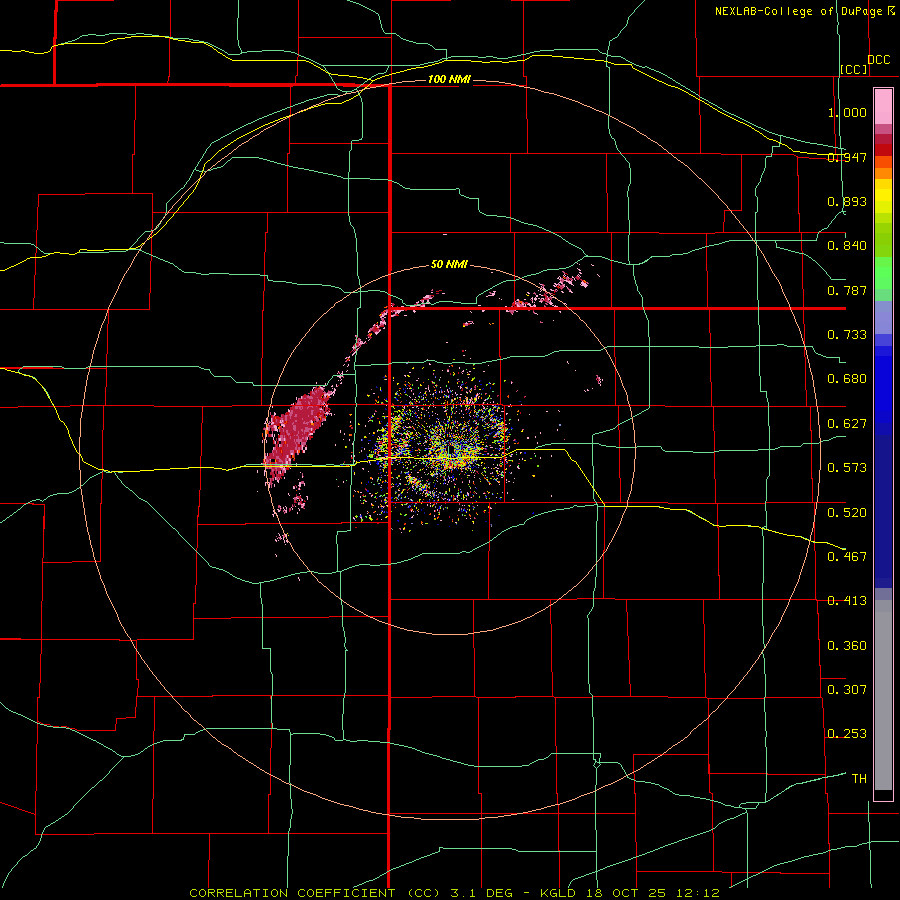Click the 0.520 scale value
This screenshot has height=900, width=900.
click(847, 513)
